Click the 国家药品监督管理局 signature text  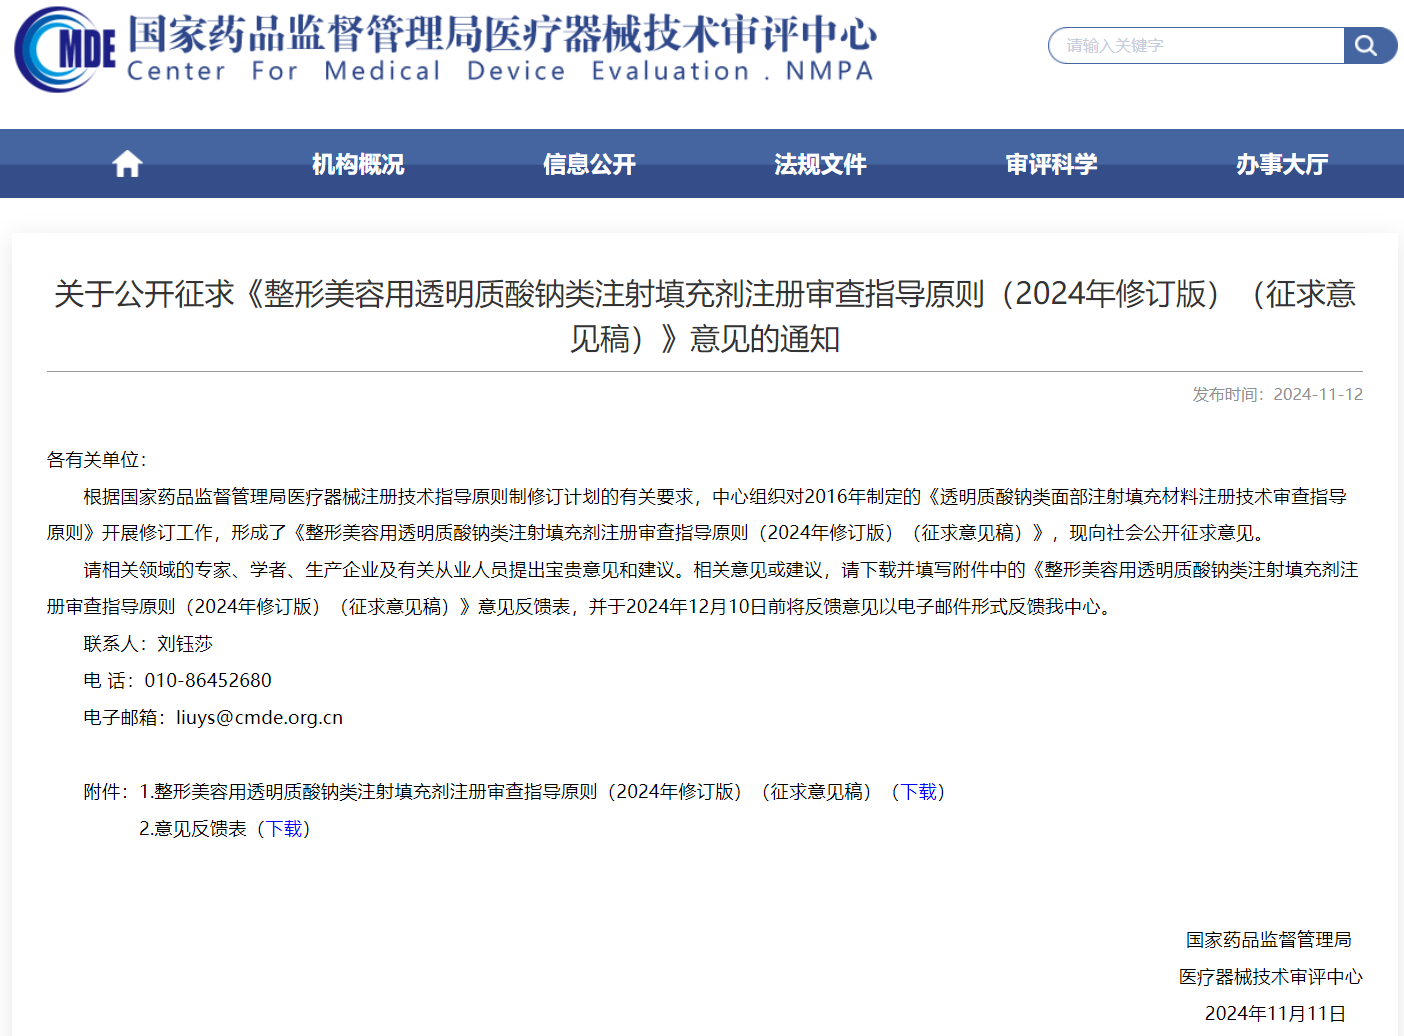point(1266,938)
